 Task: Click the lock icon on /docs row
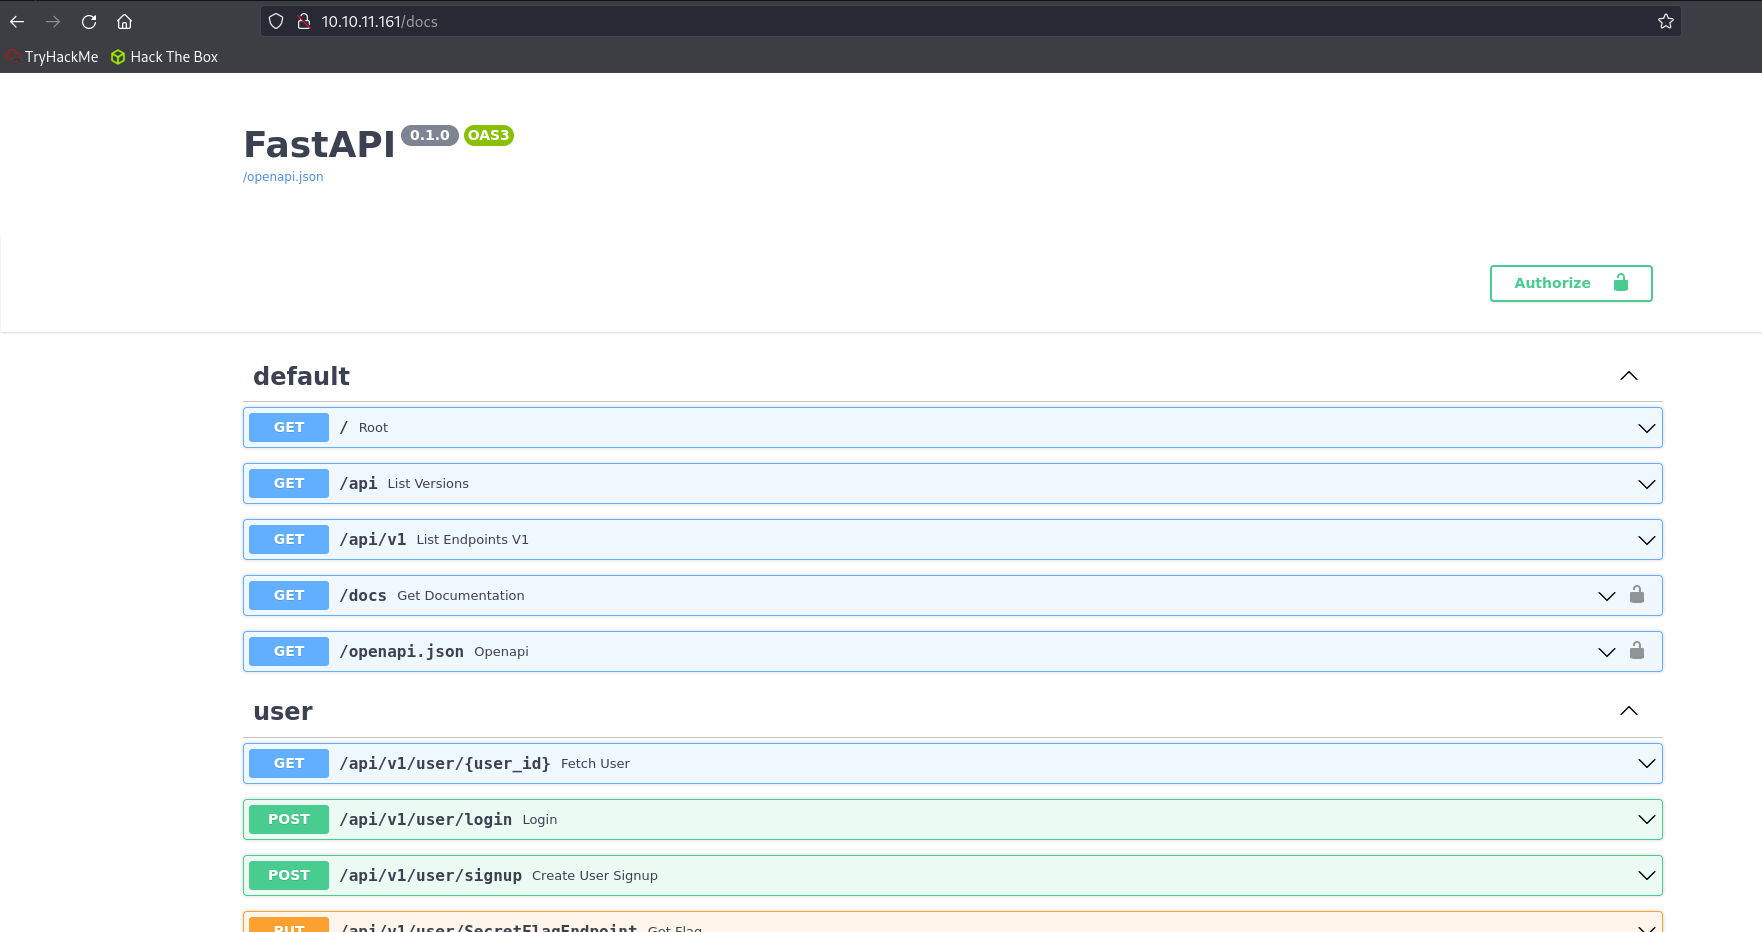(x=1637, y=594)
